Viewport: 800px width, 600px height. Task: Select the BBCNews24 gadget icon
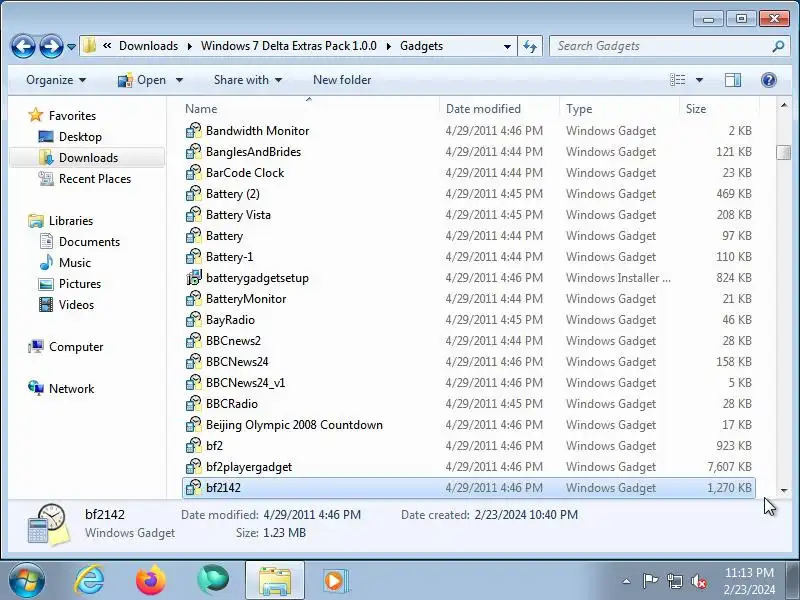pyautogui.click(x=193, y=361)
